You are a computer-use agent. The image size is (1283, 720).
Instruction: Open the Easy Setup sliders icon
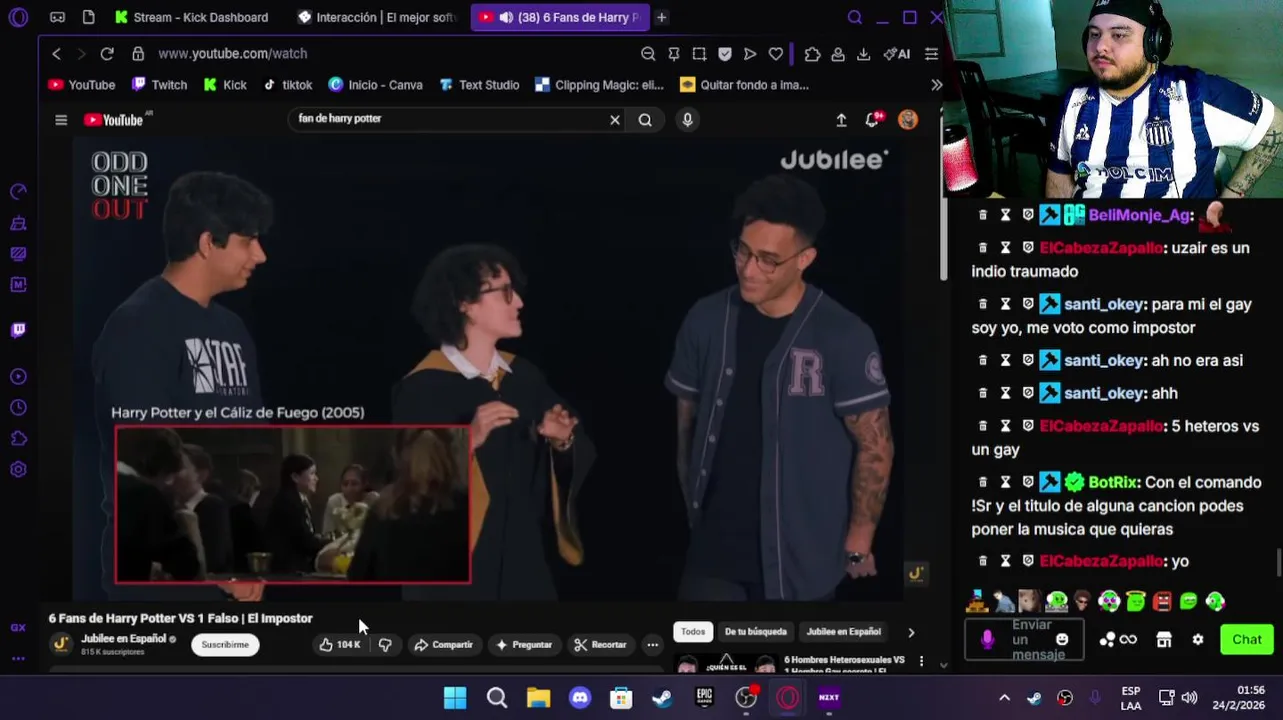(931, 54)
